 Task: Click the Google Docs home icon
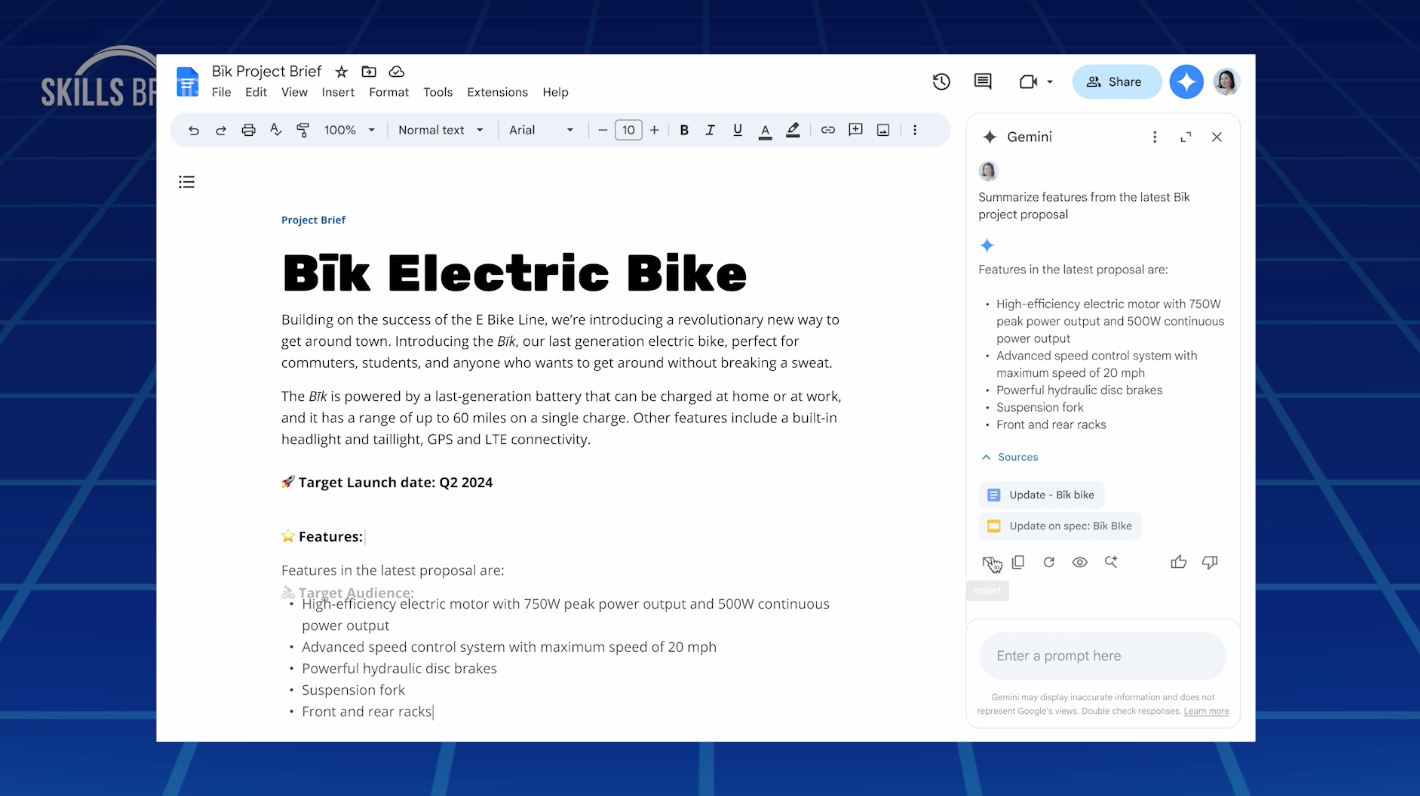(187, 82)
